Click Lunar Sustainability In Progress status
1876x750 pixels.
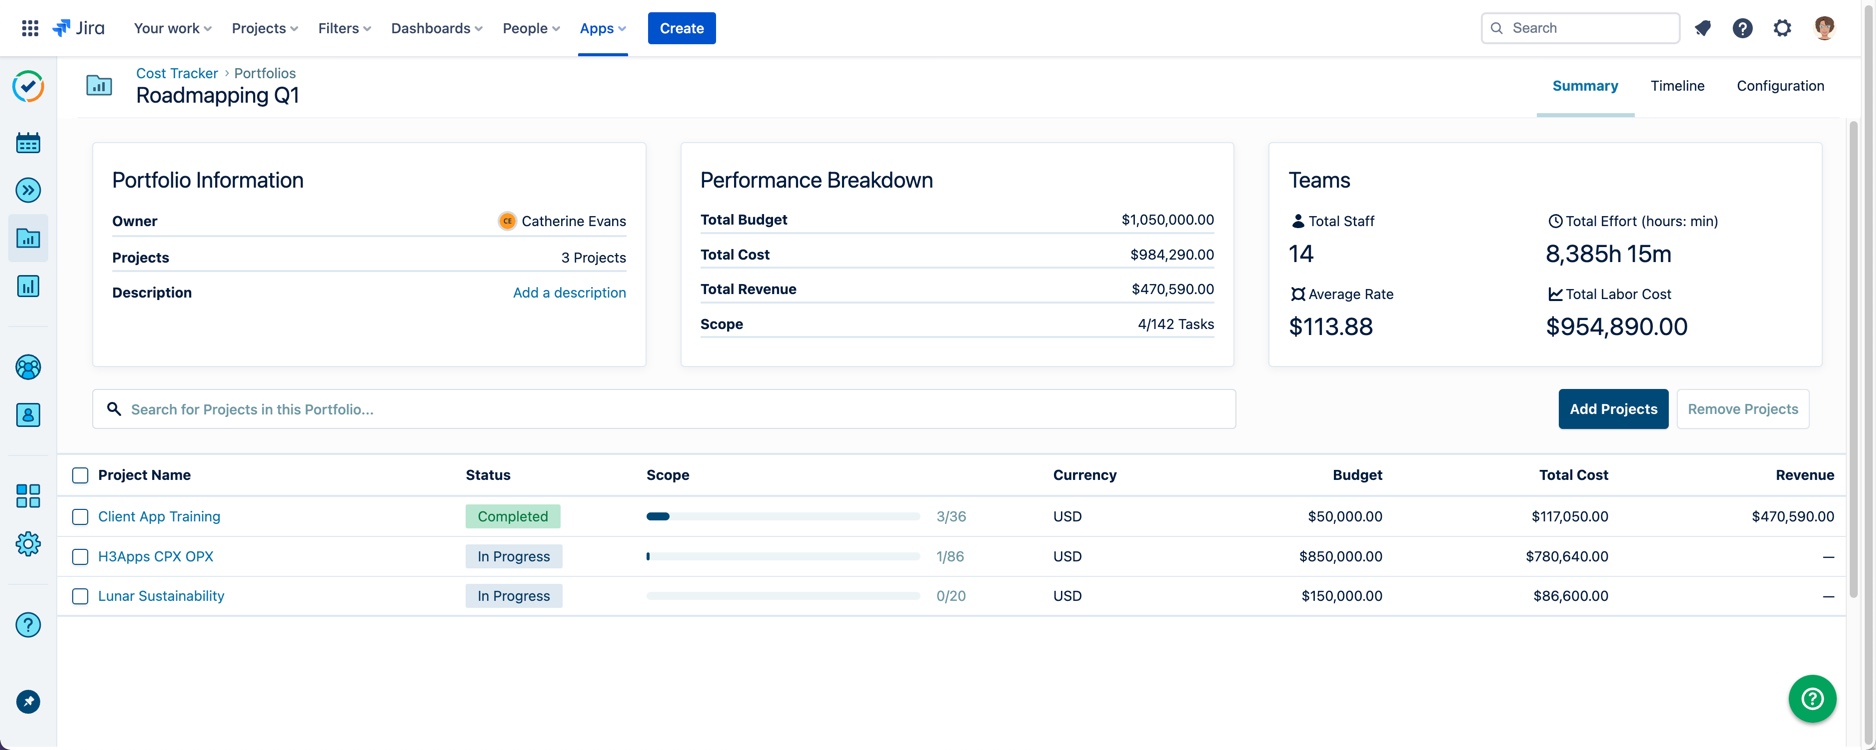tap(514, 596)
